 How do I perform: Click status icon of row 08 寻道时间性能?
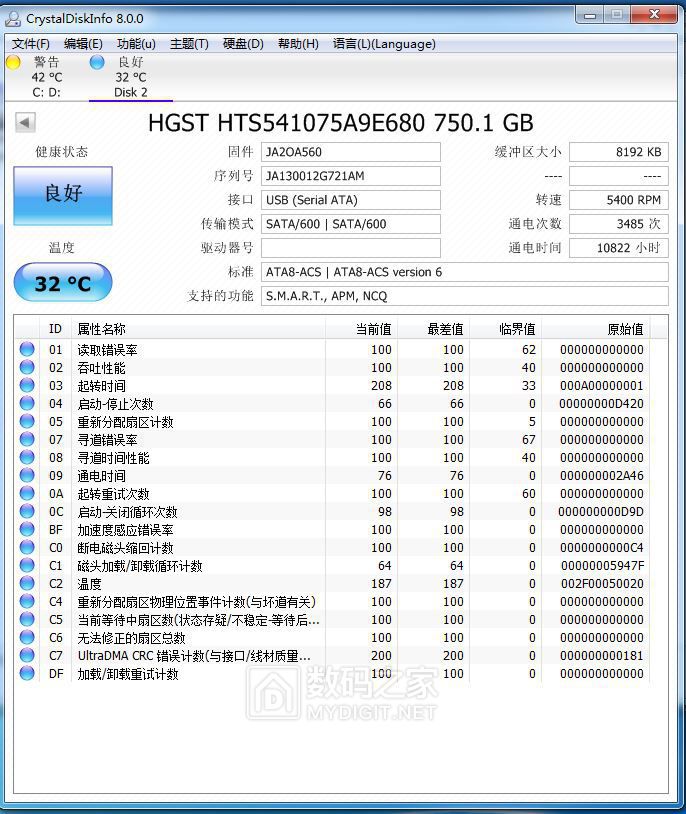pyautogui.click(x=27, y=457)
